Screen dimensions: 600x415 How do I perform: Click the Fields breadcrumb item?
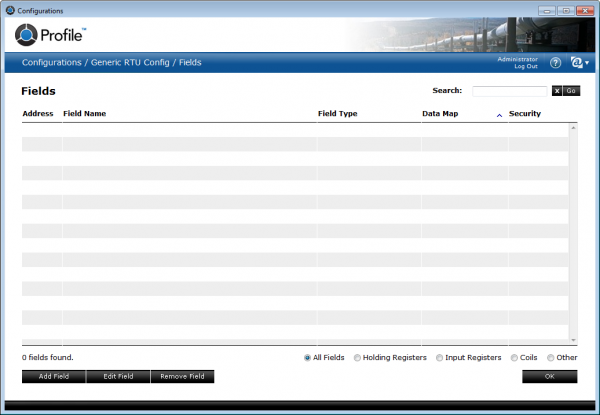190,62
